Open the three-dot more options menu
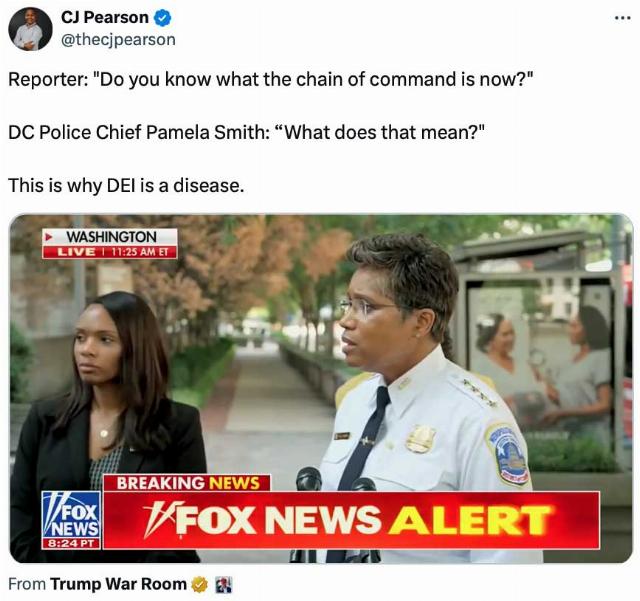This screenshot has width=640, height=601. [623, 18]
